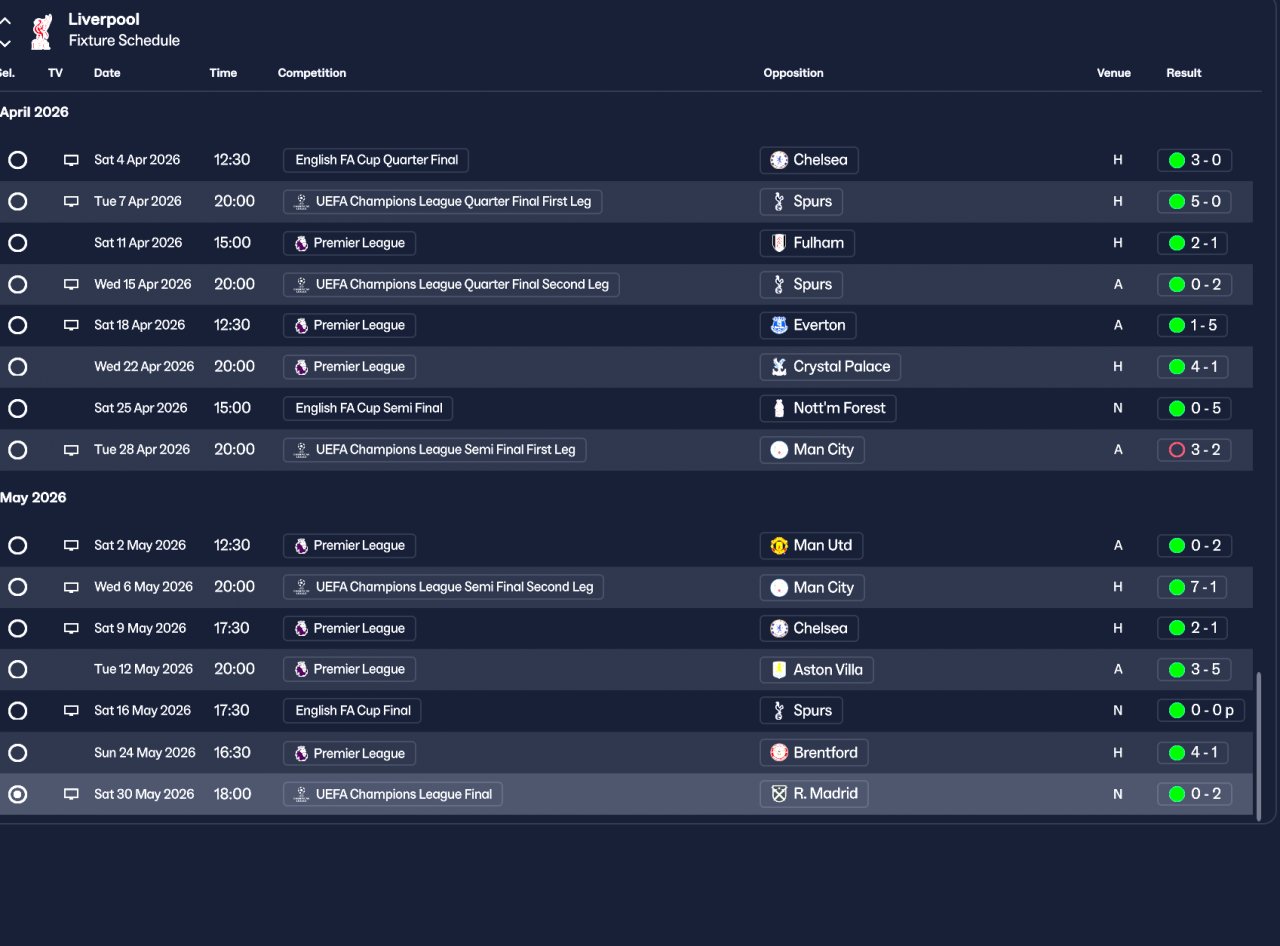The height and width of the screenshot is (946, 1280).
Task: Sort by the Venue column header
Action: 1114,73
